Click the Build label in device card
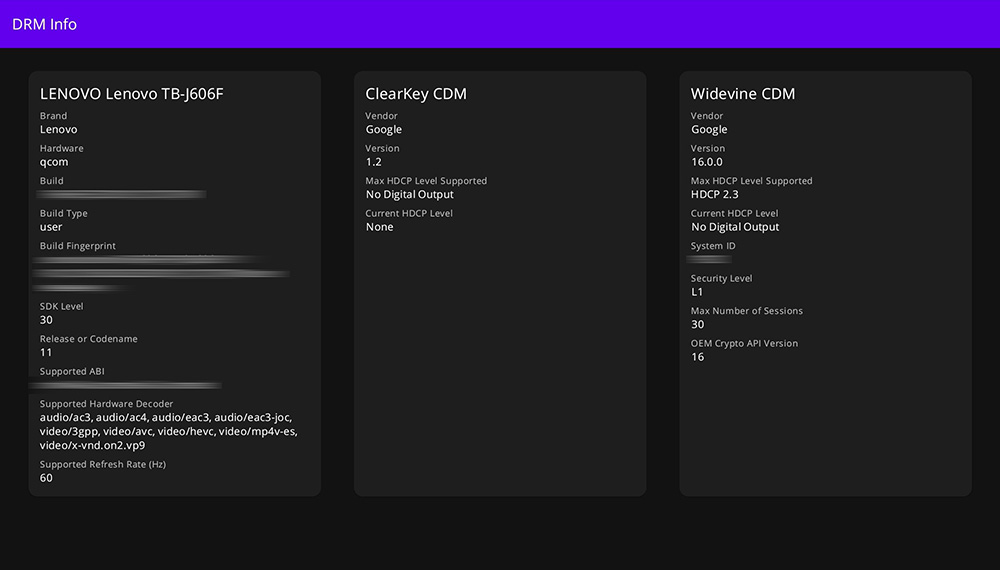Viewport: 1000px width, 570px height. pos(52,181)
